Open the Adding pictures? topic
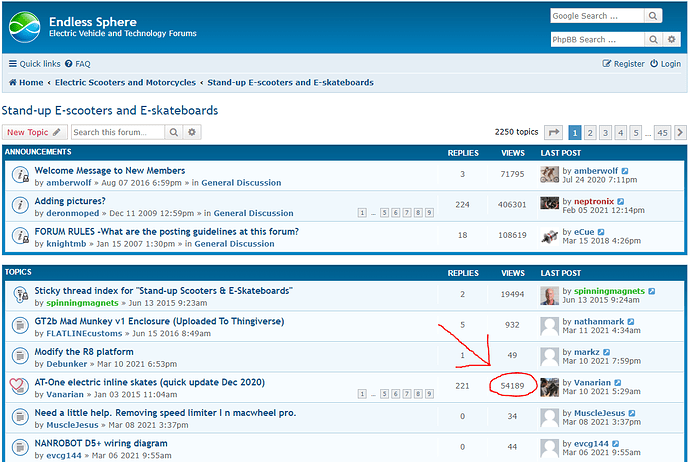The height and width of the screenshot is (462, 690). click(x=70, y=201)
